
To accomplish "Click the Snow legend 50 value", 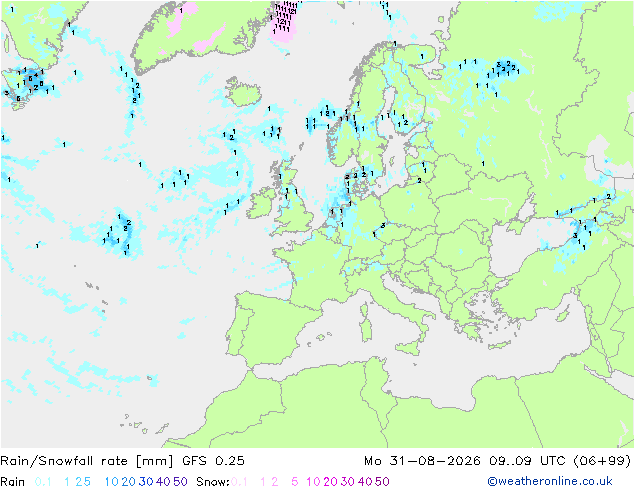I will 382,482.
